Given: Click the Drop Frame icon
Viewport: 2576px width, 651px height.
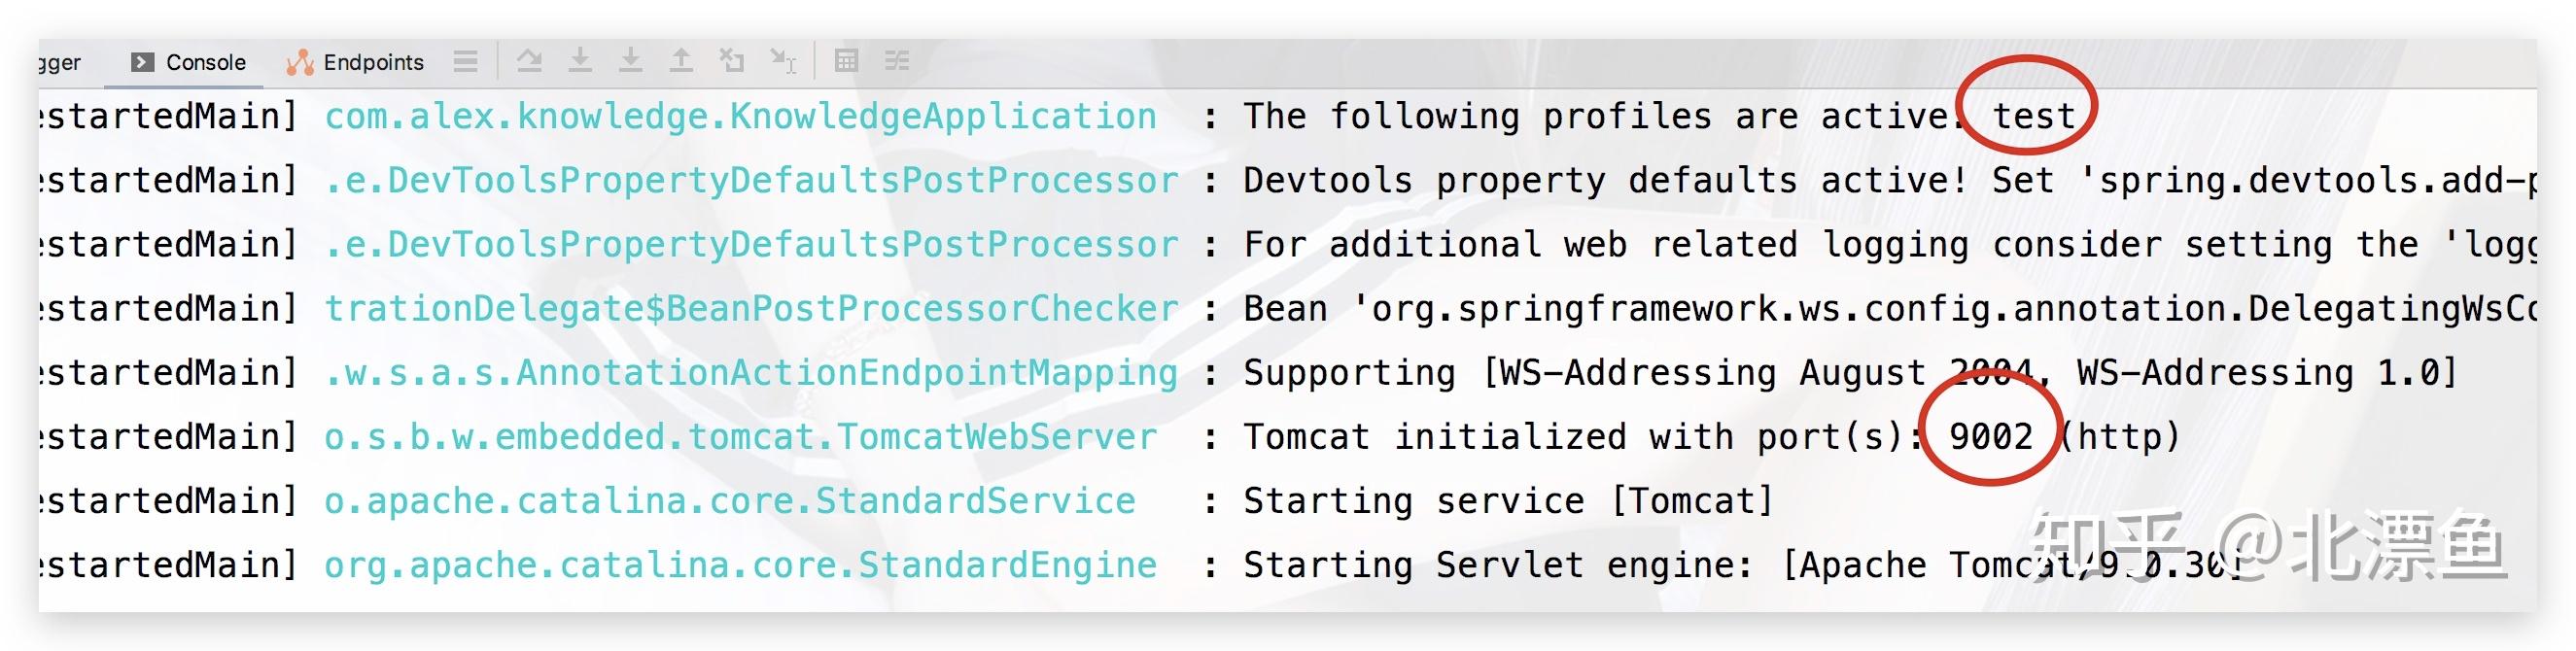Looking at the screenshot, I should click(732, 62).
